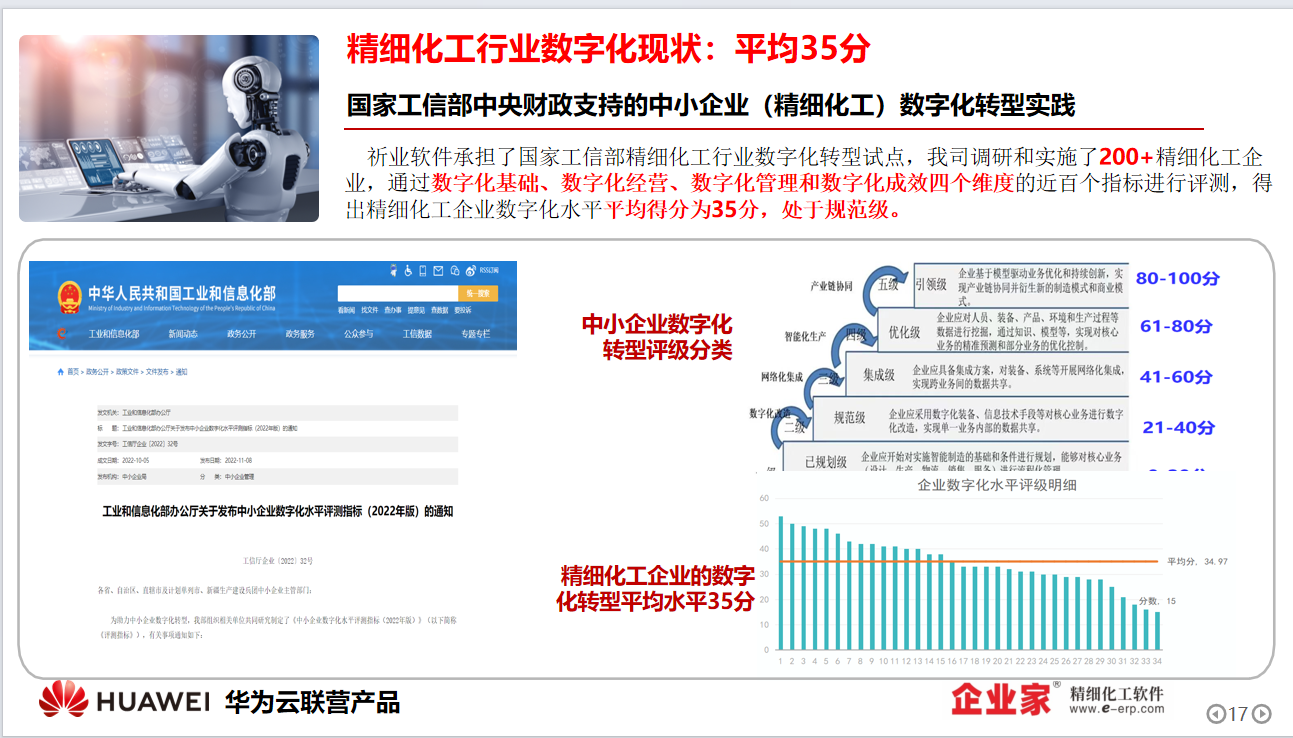The height and width of the screenshot is (738, 1293).
Task: Open 工信数据 navigation item
Action: pyautogui.click(x=417, y=334)
